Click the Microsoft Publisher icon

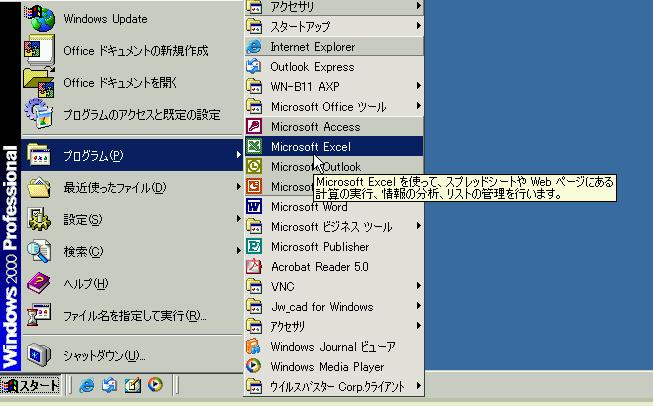(x=254, y=246)
